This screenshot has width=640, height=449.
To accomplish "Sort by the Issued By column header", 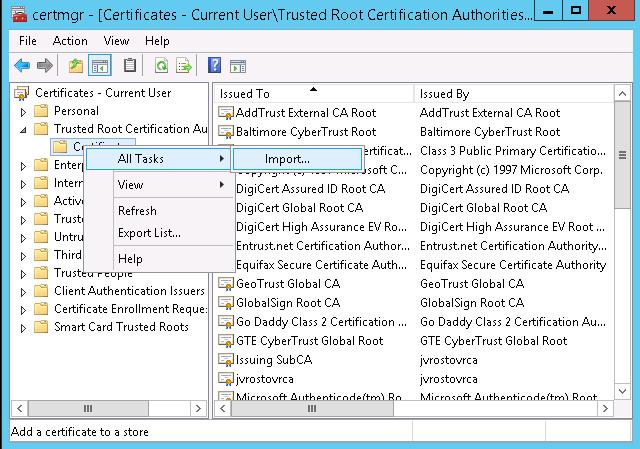I will click(x=513, y=93).
